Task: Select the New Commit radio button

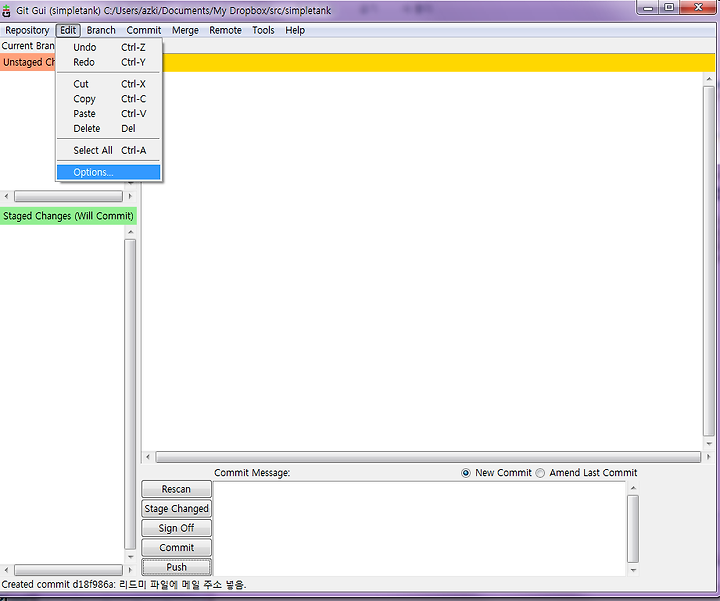Action: pos(466,473)
